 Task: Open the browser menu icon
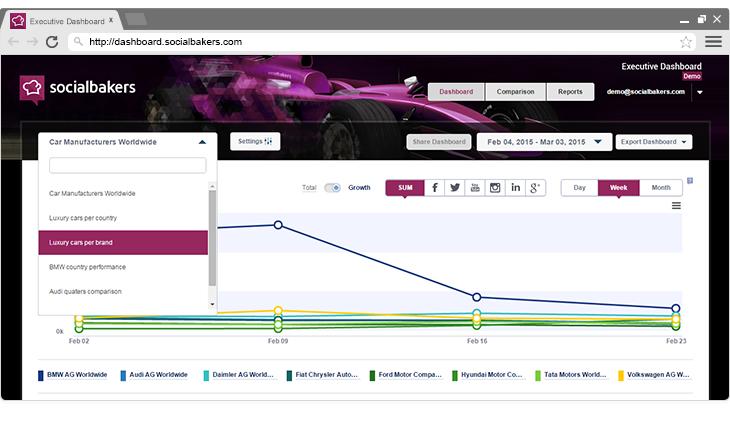713,42
